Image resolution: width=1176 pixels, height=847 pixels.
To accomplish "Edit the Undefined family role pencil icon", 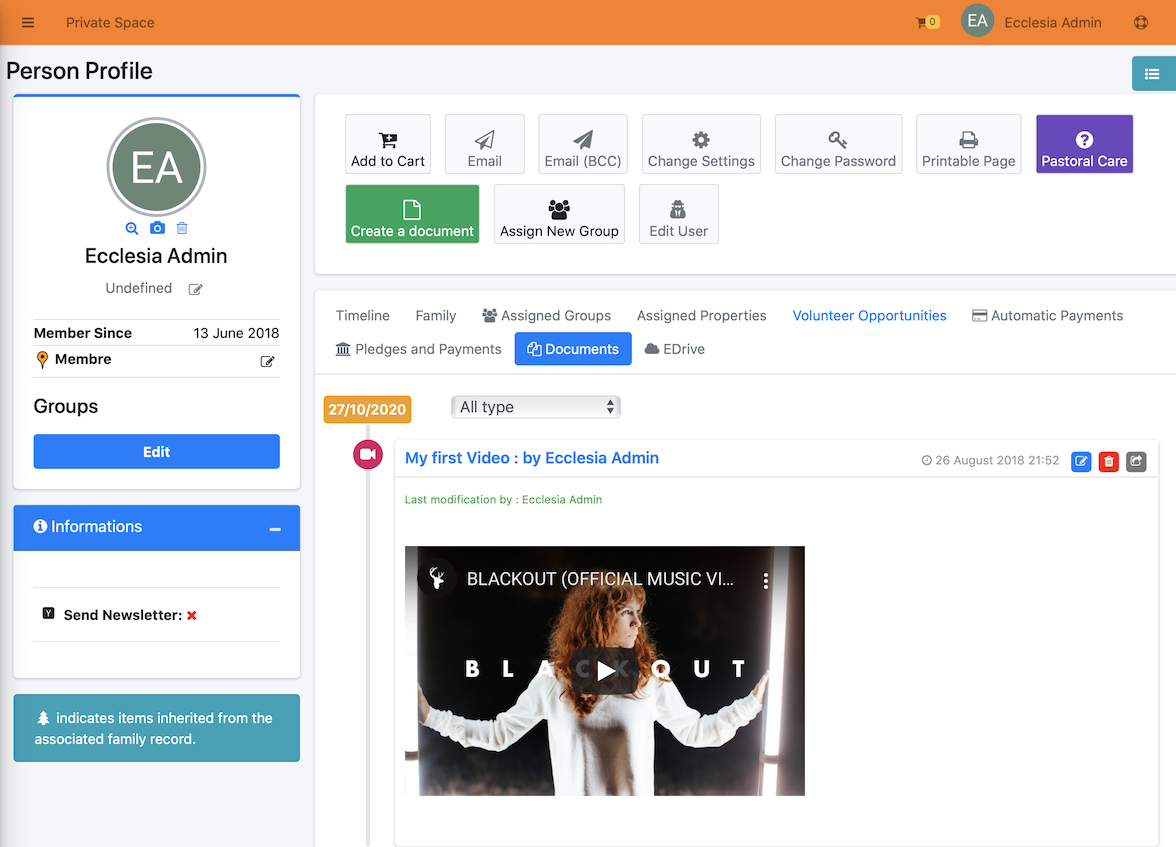I will coord(195,289).
